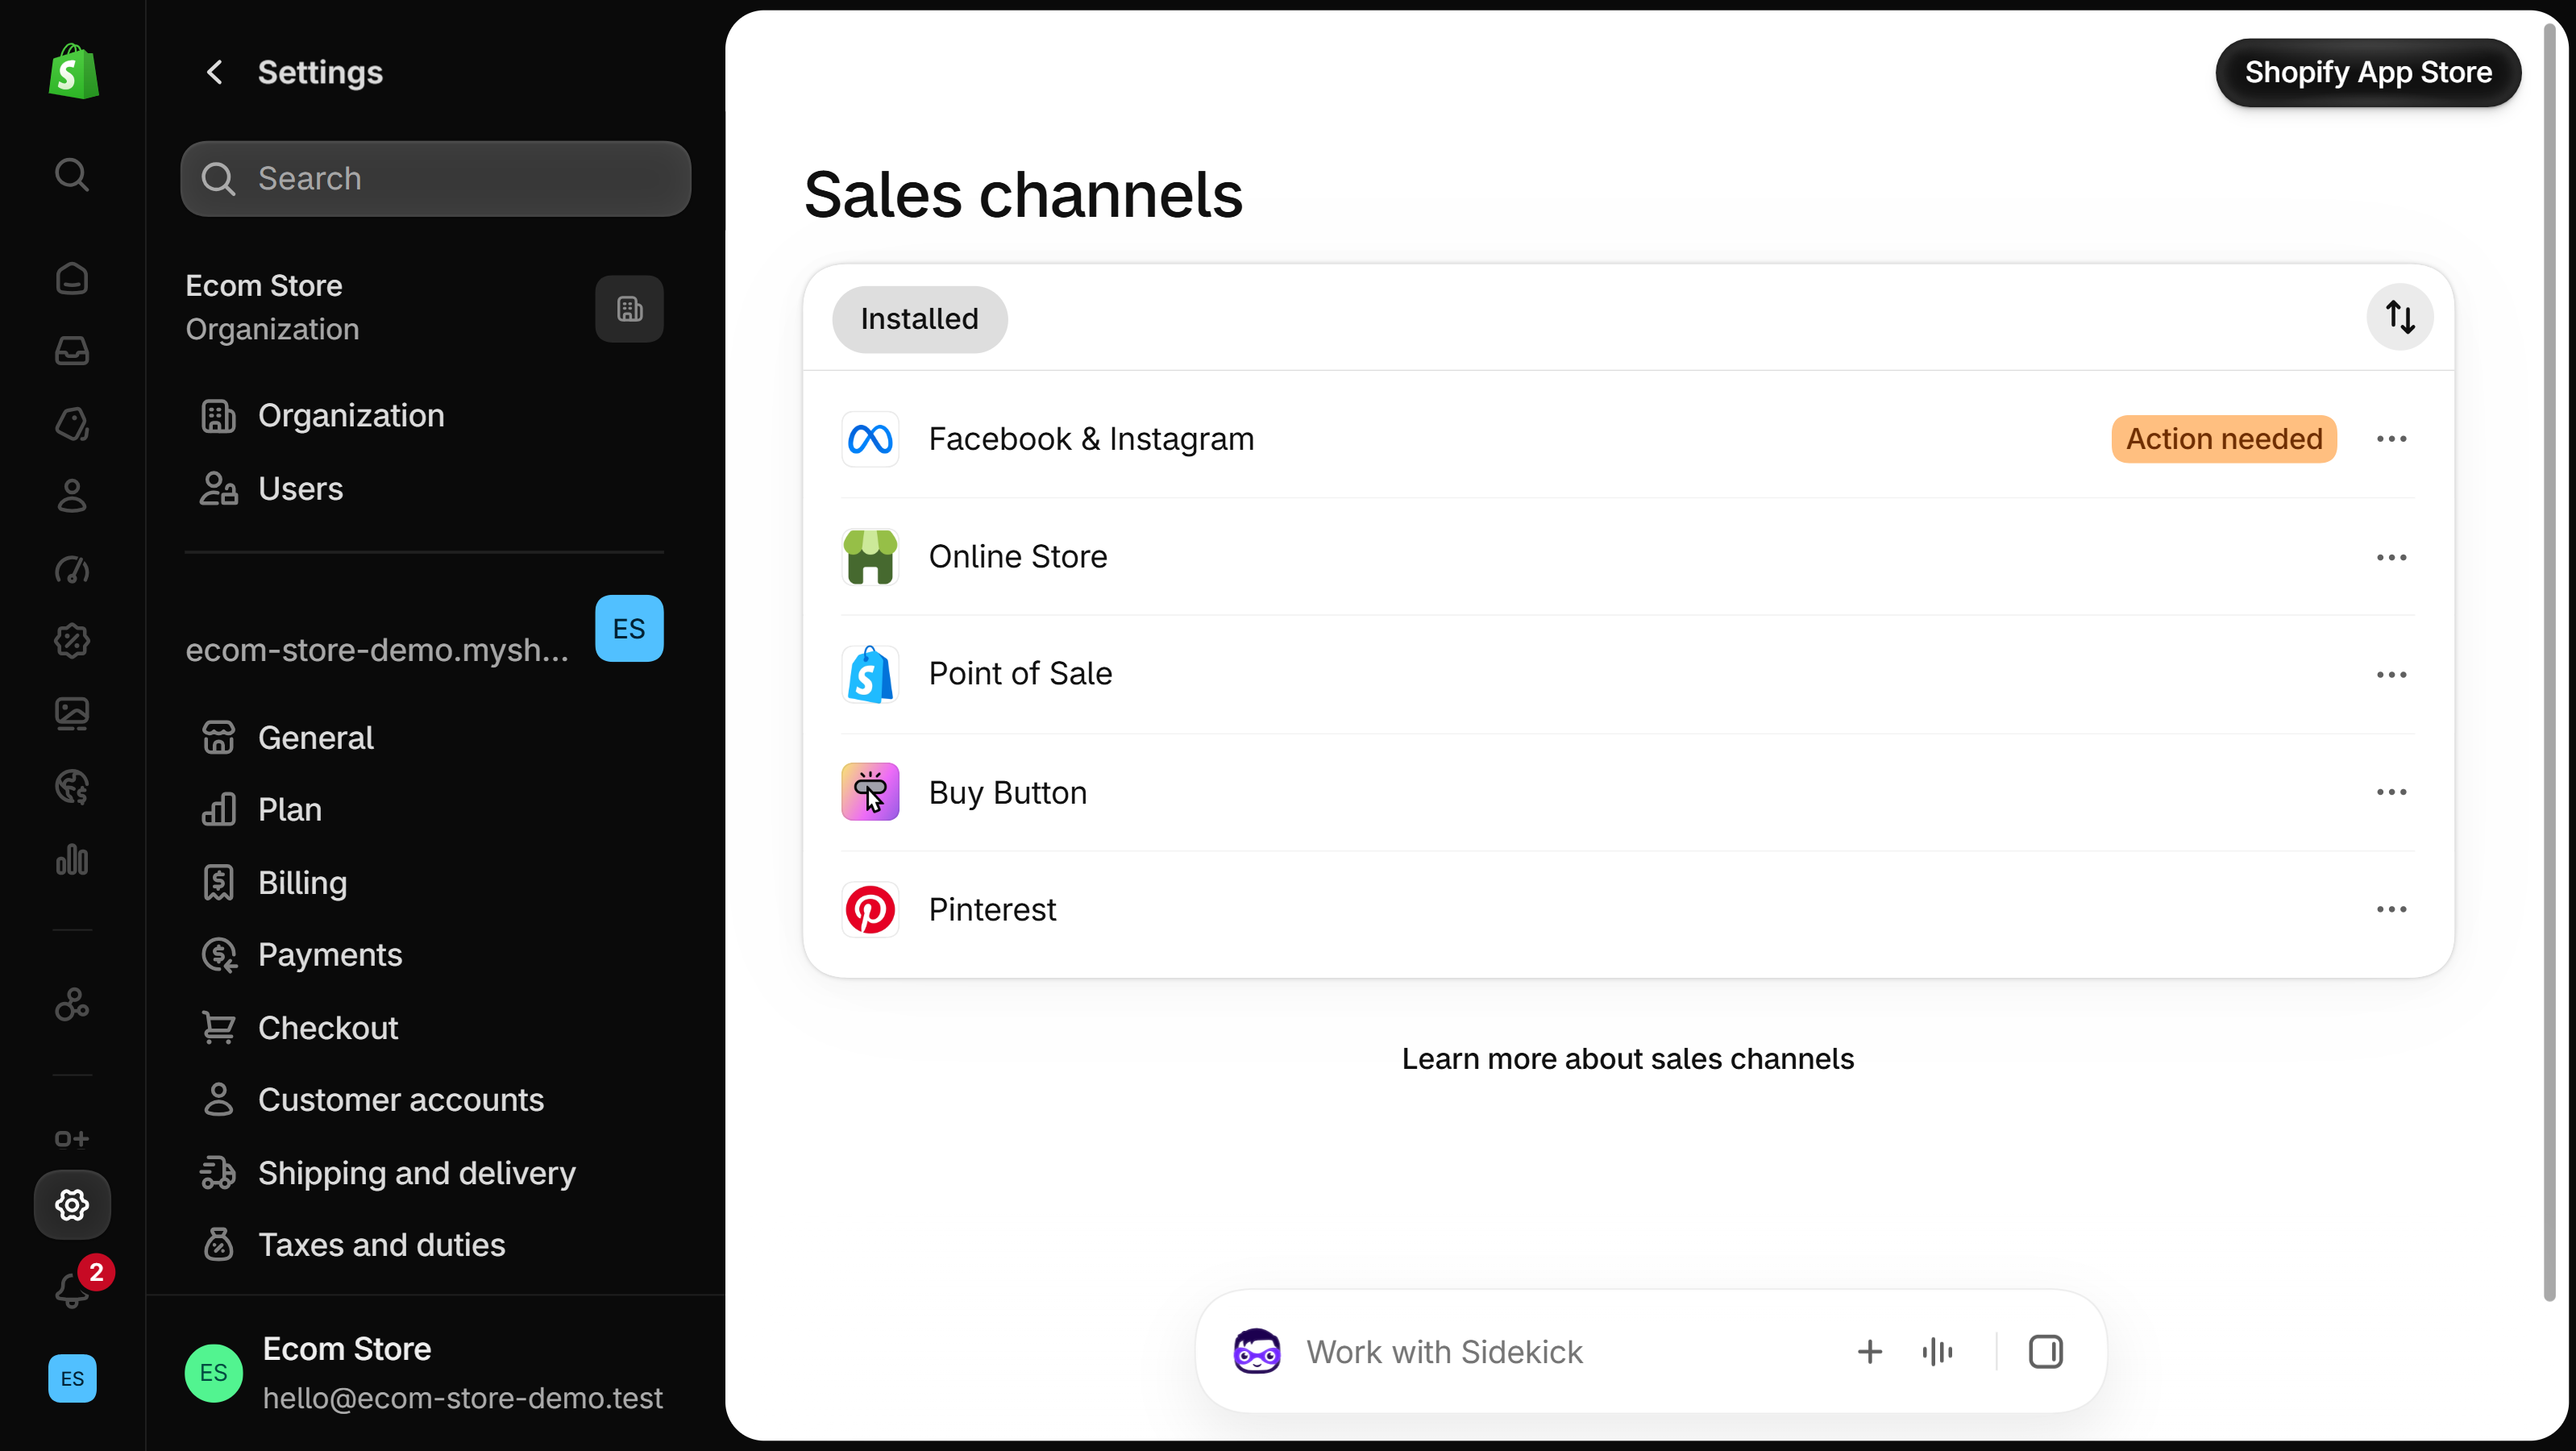Screen dimensions: 2576x1451
Task: Click the ecom-store-demo.mysh... store domain
Action: tap(377, 650)
